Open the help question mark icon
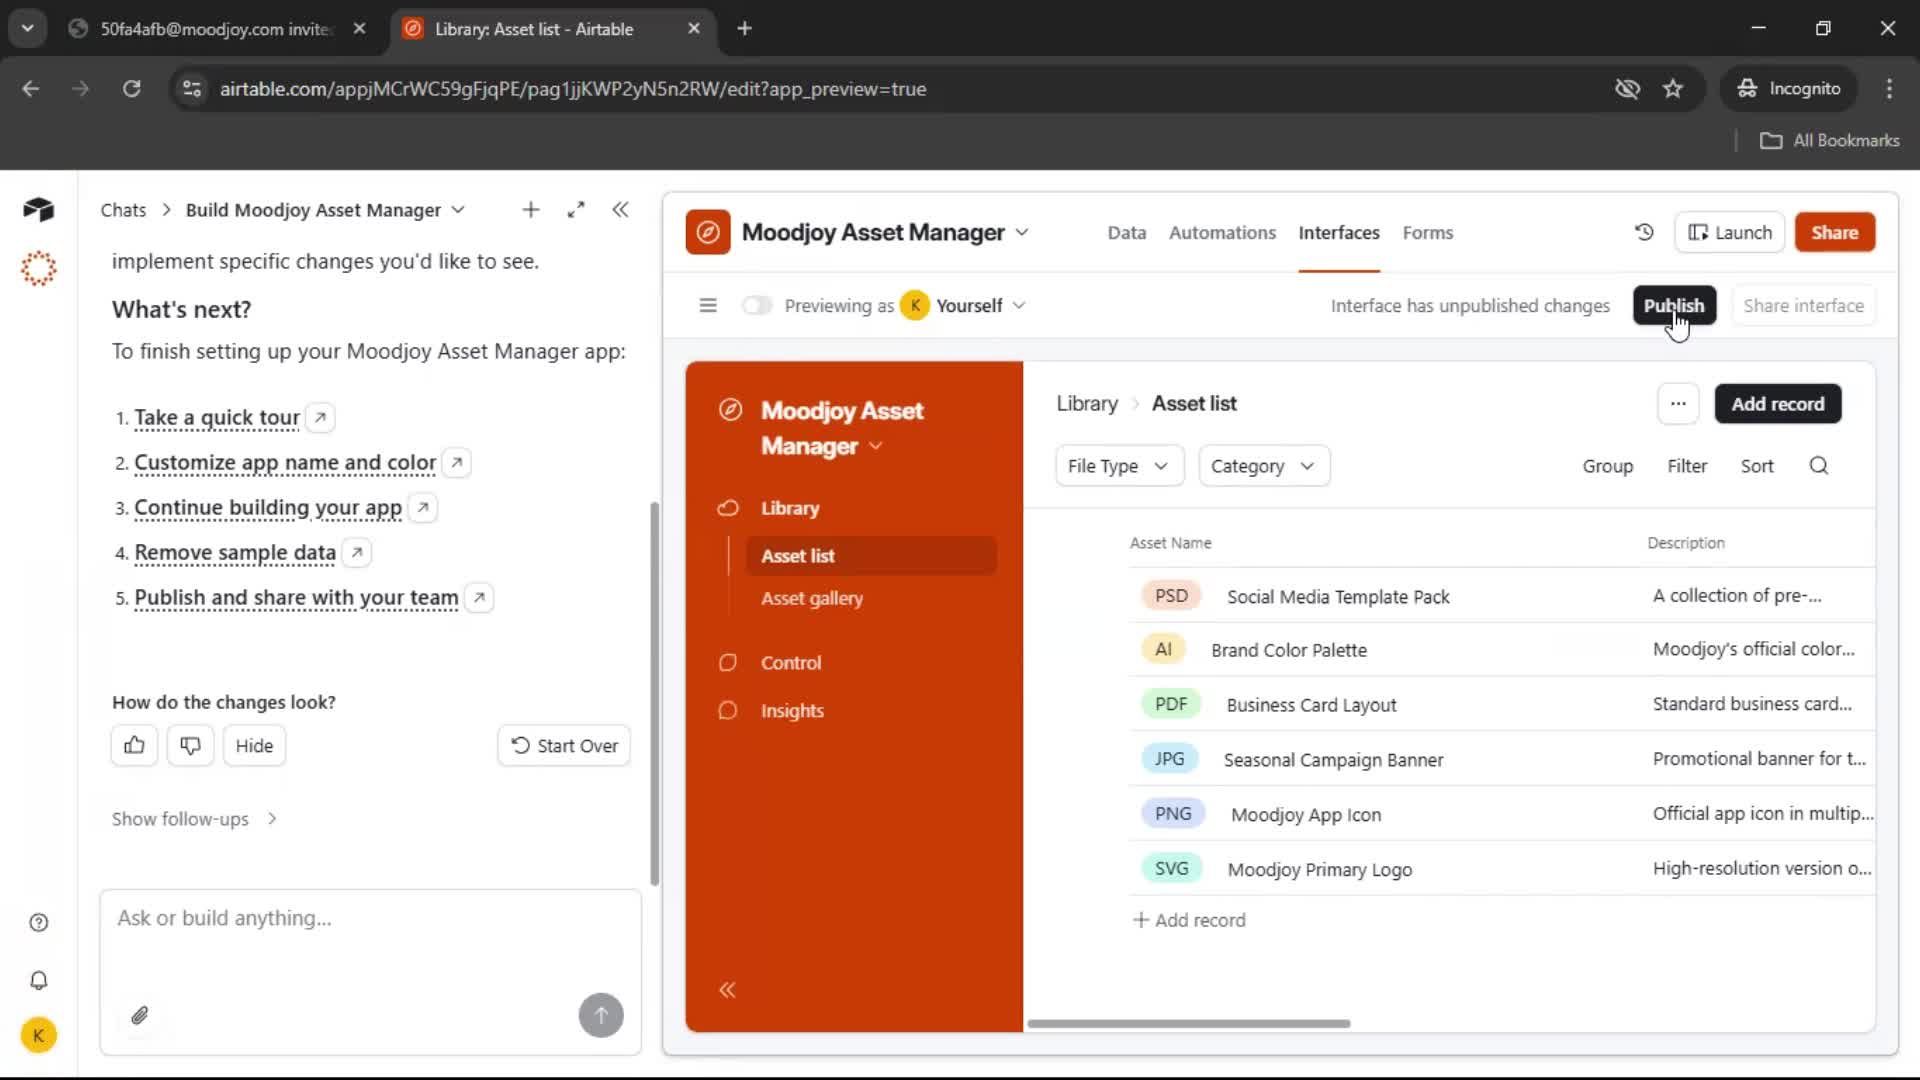The image size is (1920, 1080). (x=39, y=922)
